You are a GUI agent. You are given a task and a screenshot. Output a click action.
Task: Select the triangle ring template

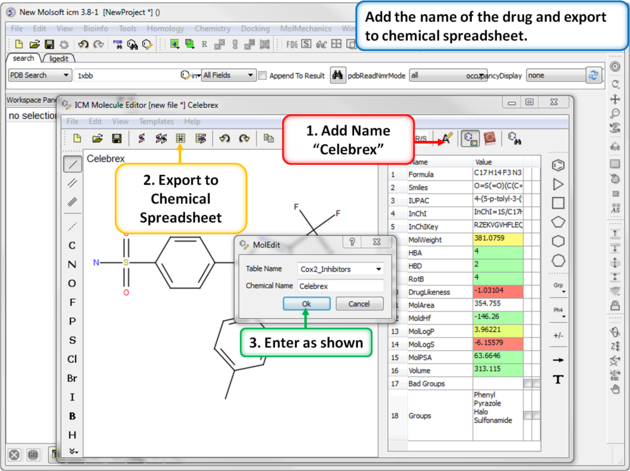558,184
